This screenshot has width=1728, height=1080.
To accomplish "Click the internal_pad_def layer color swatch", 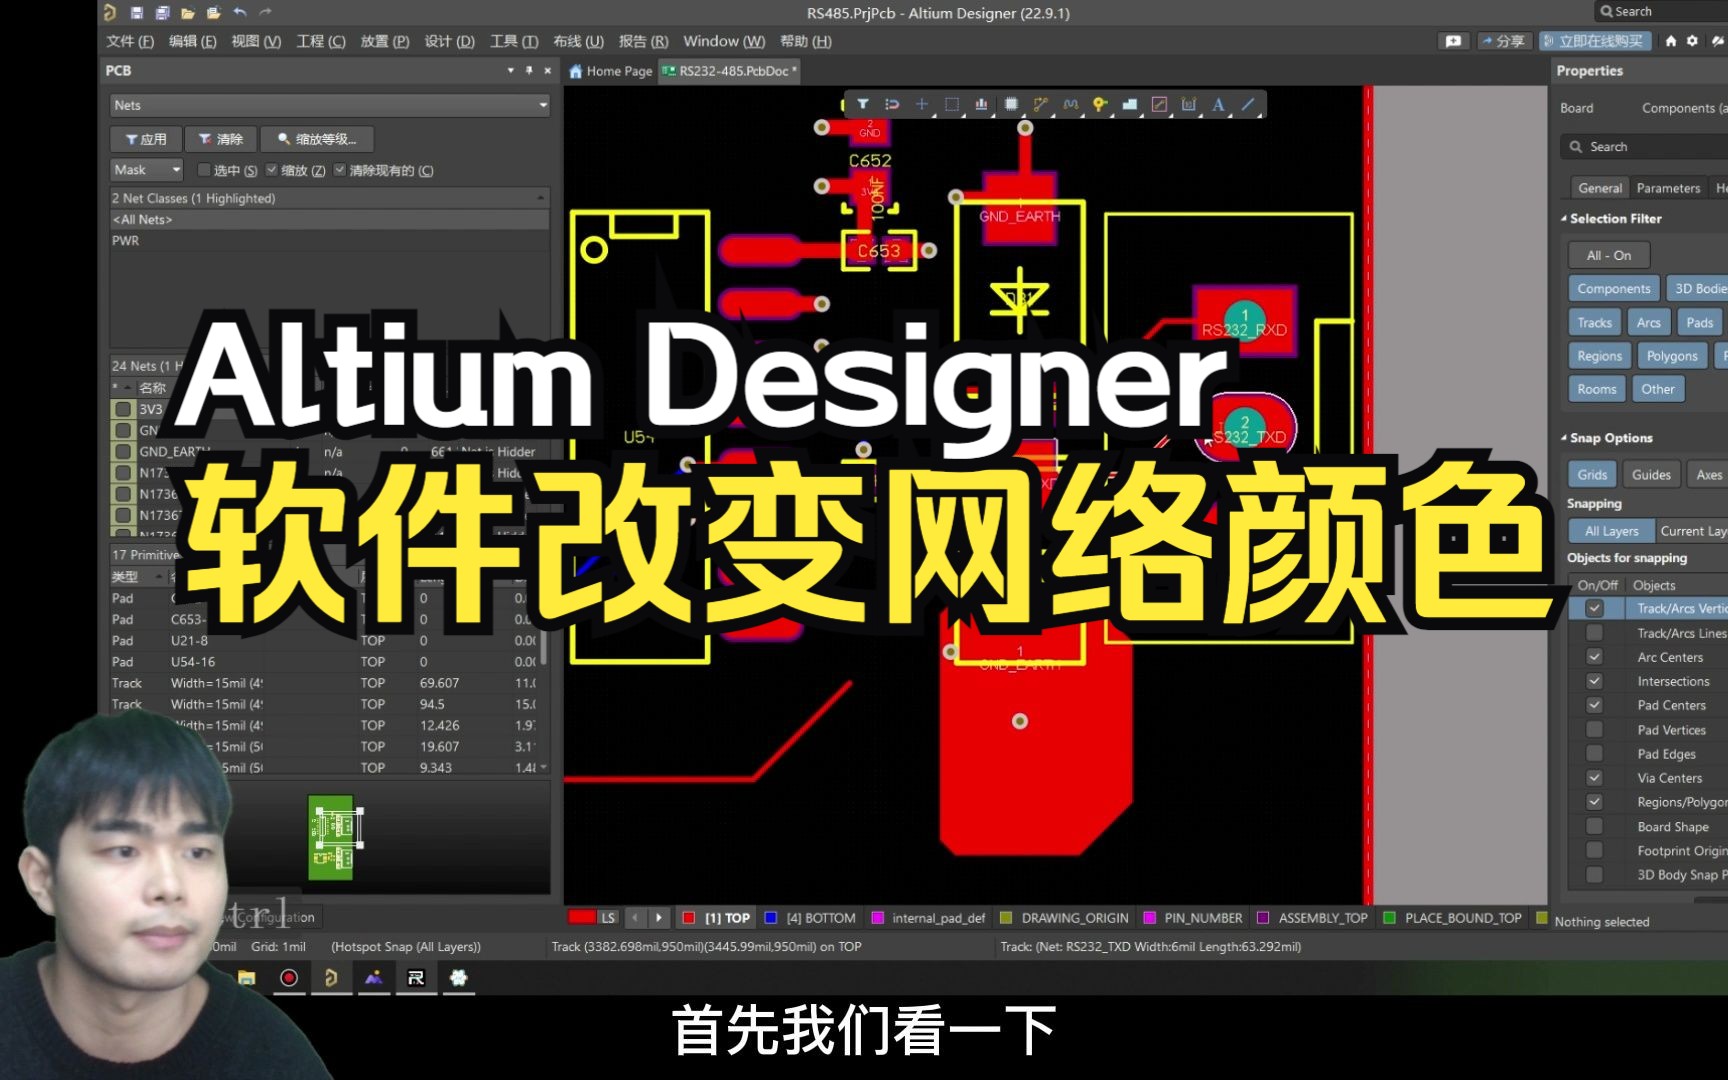I will tap(879, 917).
